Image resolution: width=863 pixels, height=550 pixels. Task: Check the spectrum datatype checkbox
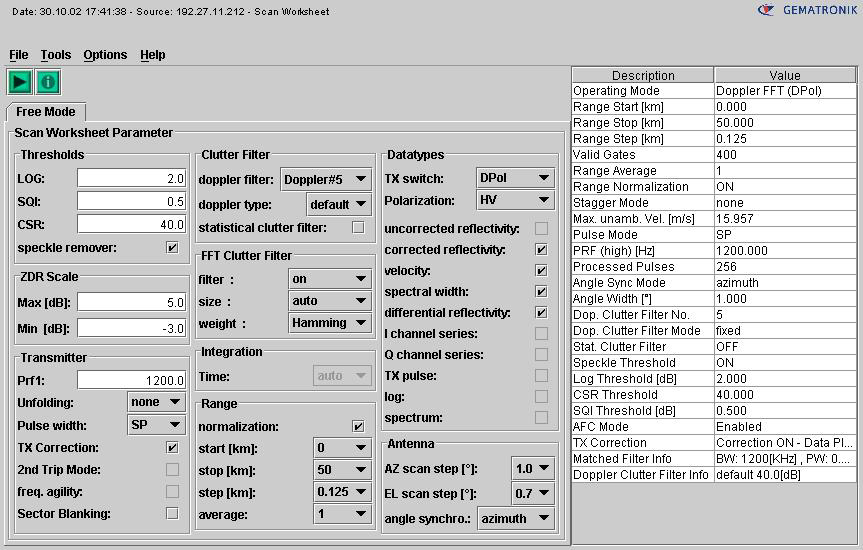(x=542, y=417)
